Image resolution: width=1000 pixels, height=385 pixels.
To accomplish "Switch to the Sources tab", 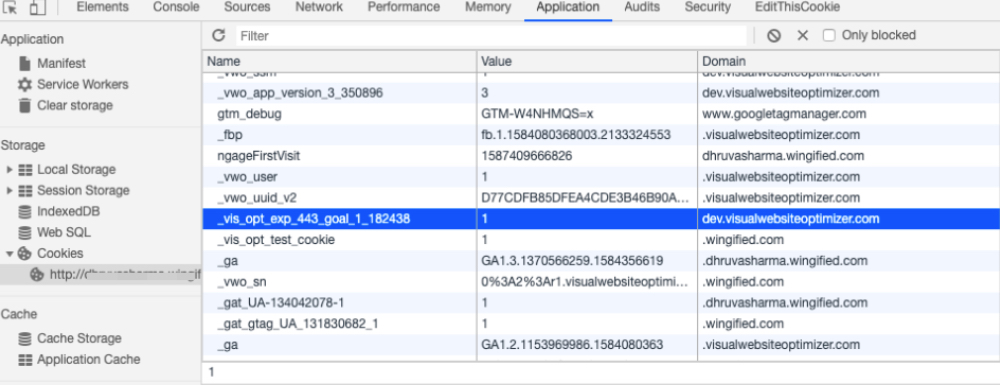I will tap(247, 7).
